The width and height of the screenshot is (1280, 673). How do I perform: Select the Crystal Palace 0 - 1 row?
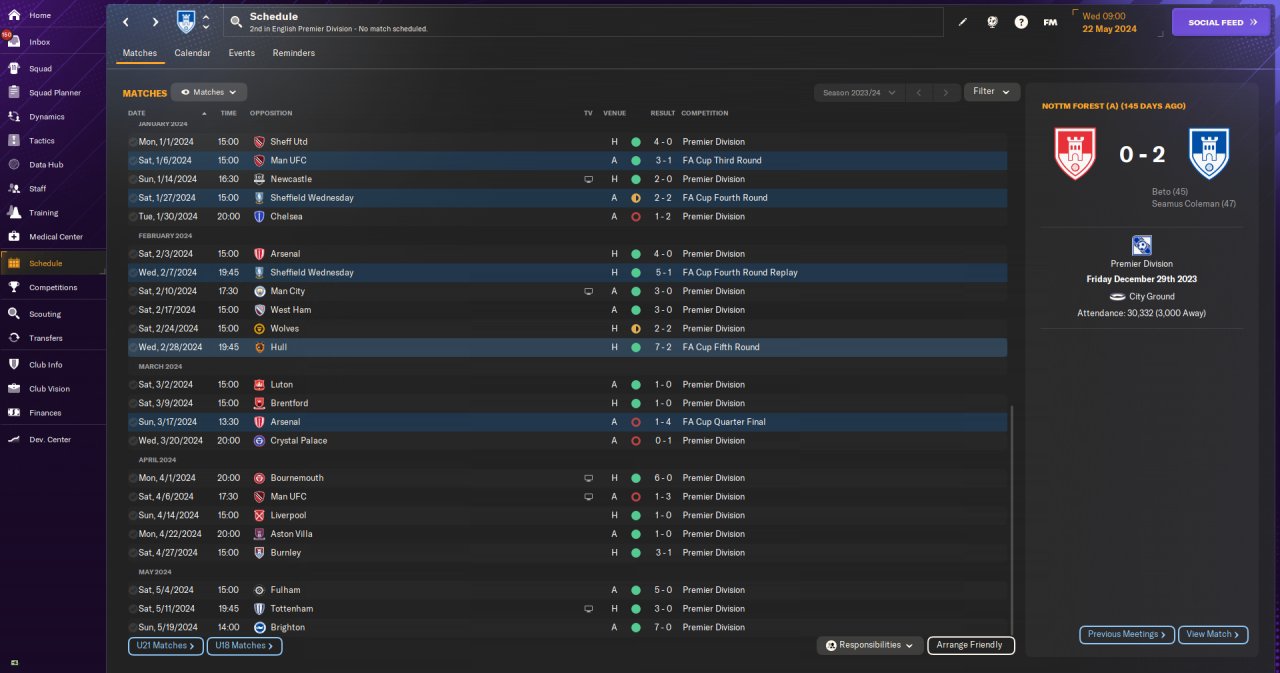(567, 440)
